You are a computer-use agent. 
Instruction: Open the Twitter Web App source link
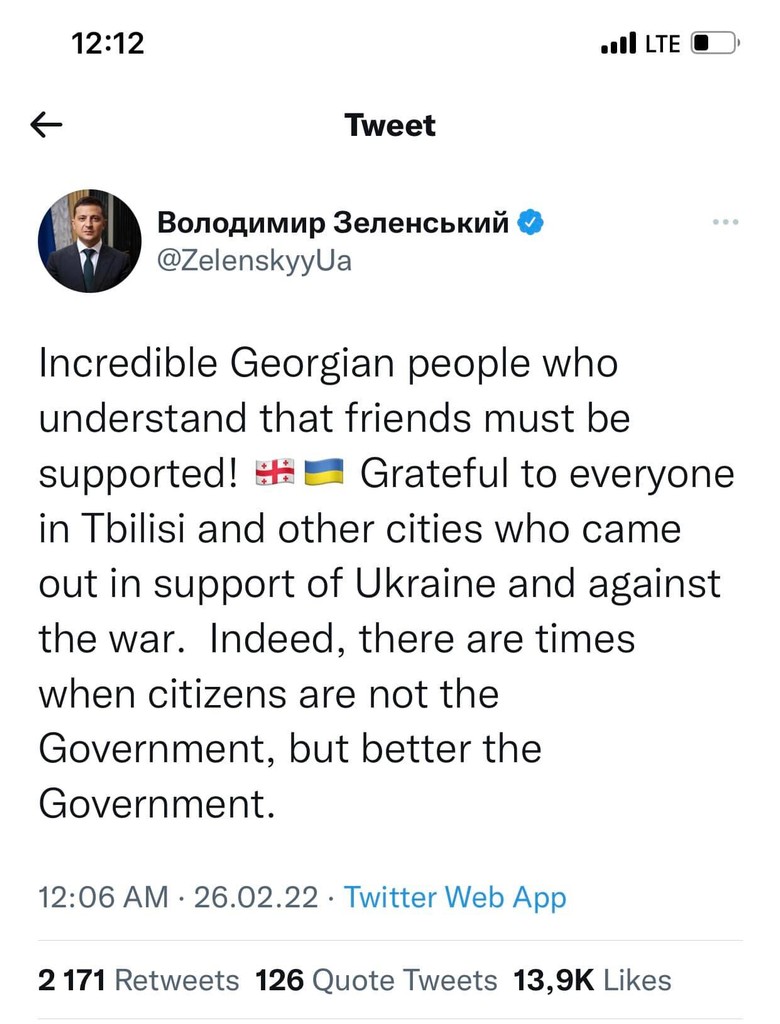tap(455, 897)
